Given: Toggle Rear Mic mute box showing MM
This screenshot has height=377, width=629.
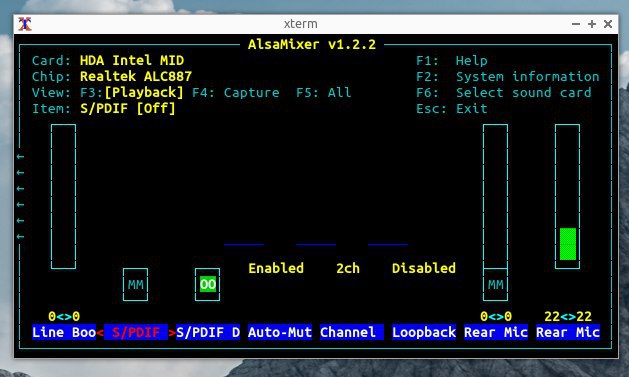Looking at the screenshot, I should click(495, 284).
